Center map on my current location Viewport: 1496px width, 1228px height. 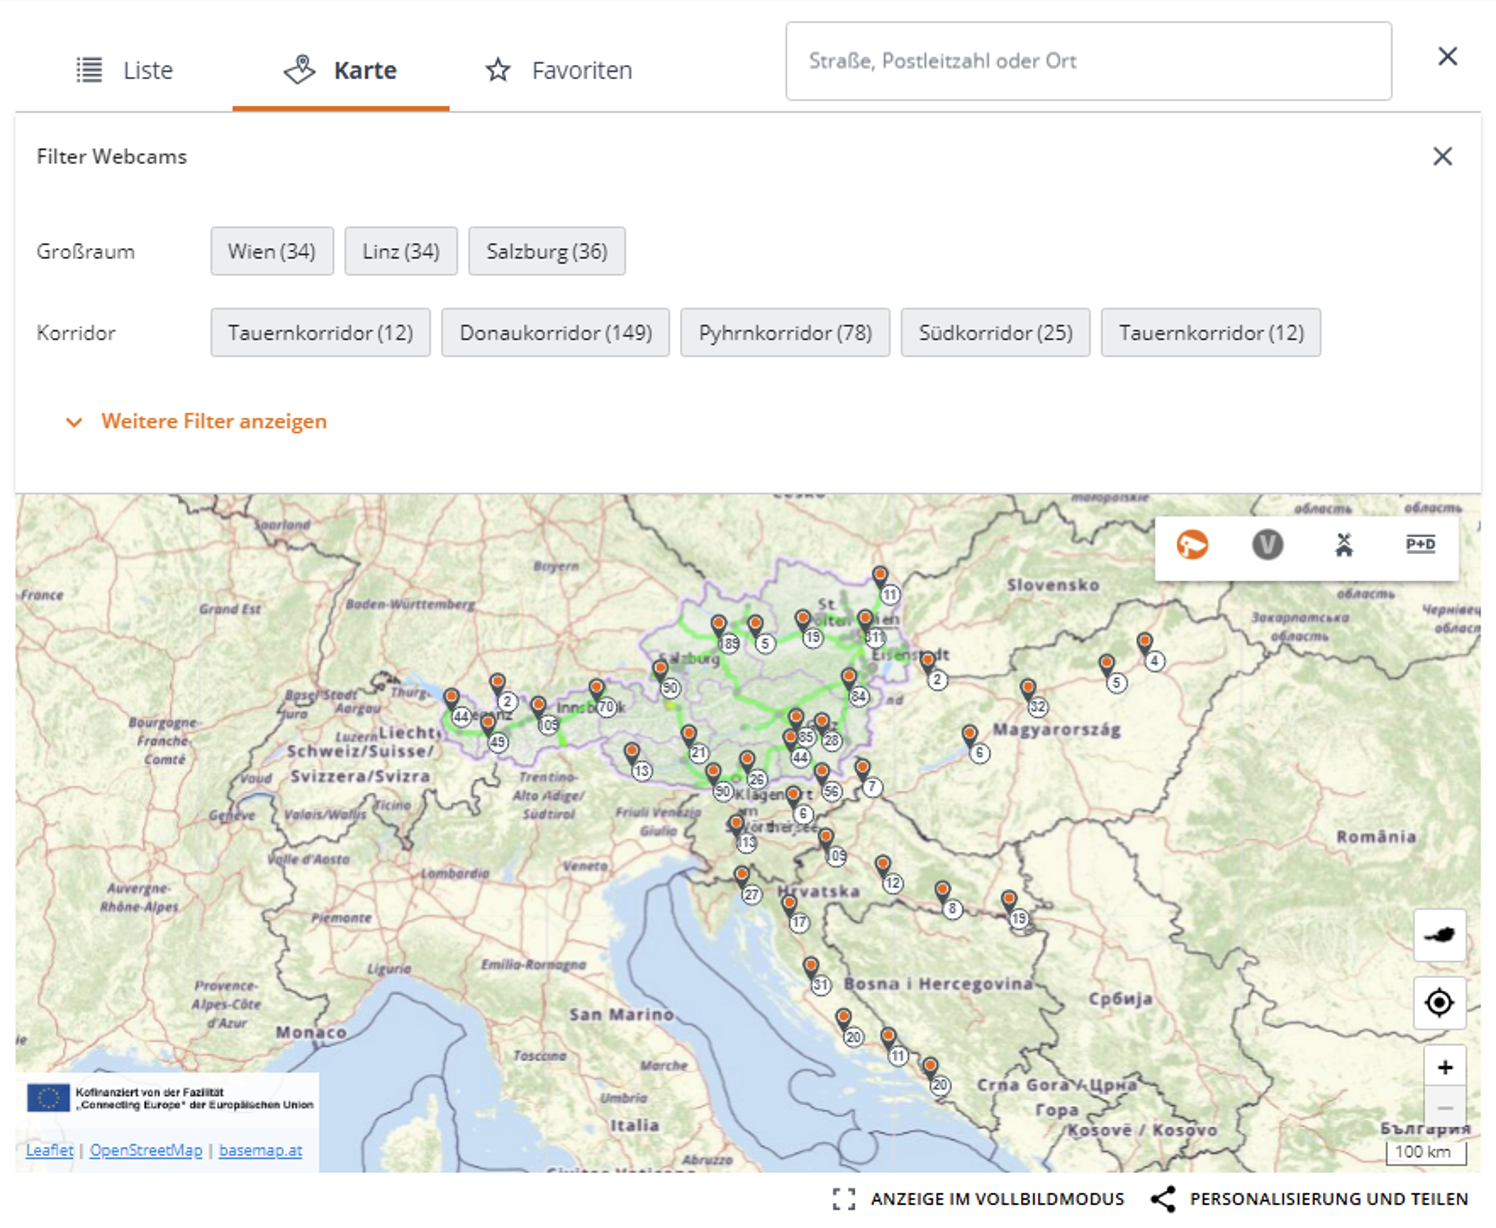pyautogui.click(x=1439, y=1002)
